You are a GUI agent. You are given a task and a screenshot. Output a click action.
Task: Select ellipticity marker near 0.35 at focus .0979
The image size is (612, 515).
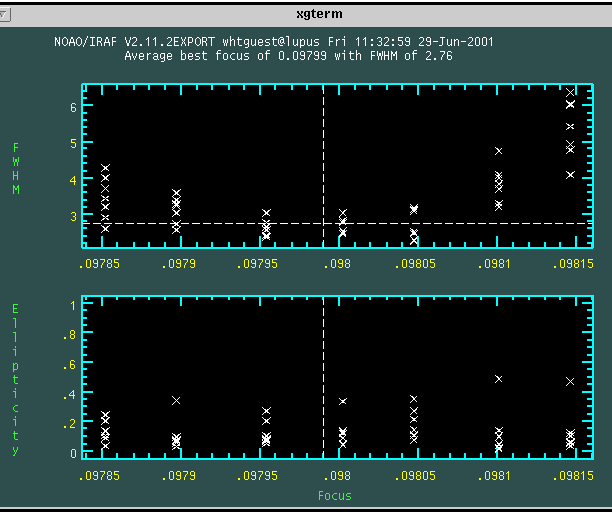176,400
